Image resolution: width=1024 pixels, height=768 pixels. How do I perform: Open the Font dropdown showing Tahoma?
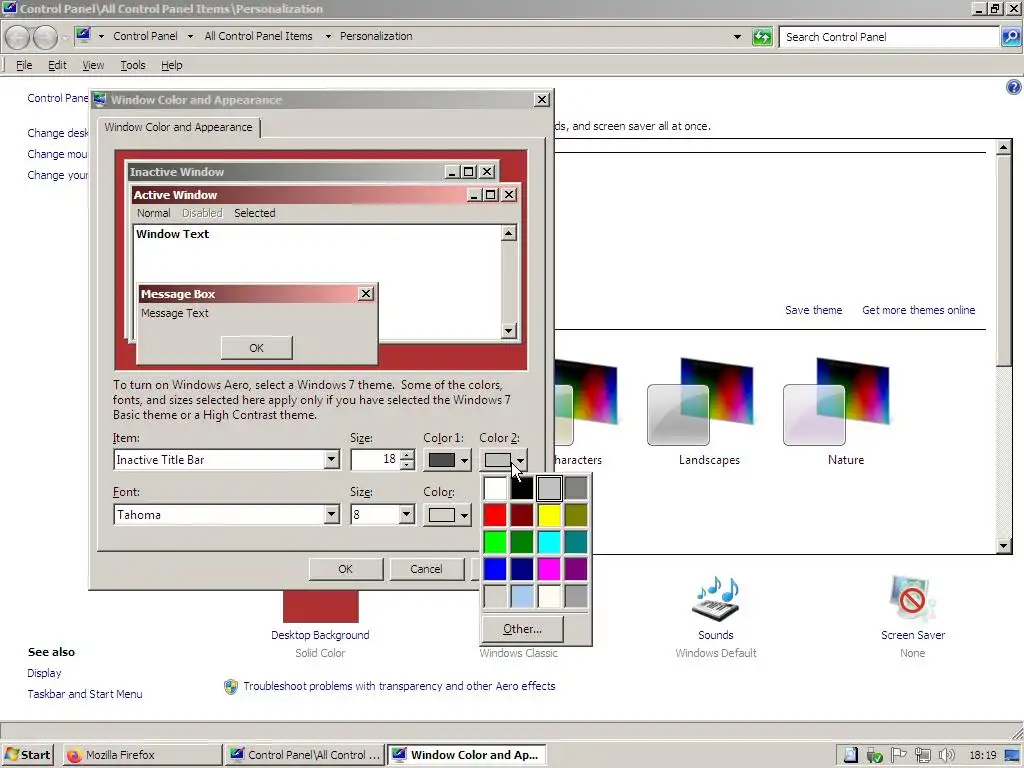(332, 515)
